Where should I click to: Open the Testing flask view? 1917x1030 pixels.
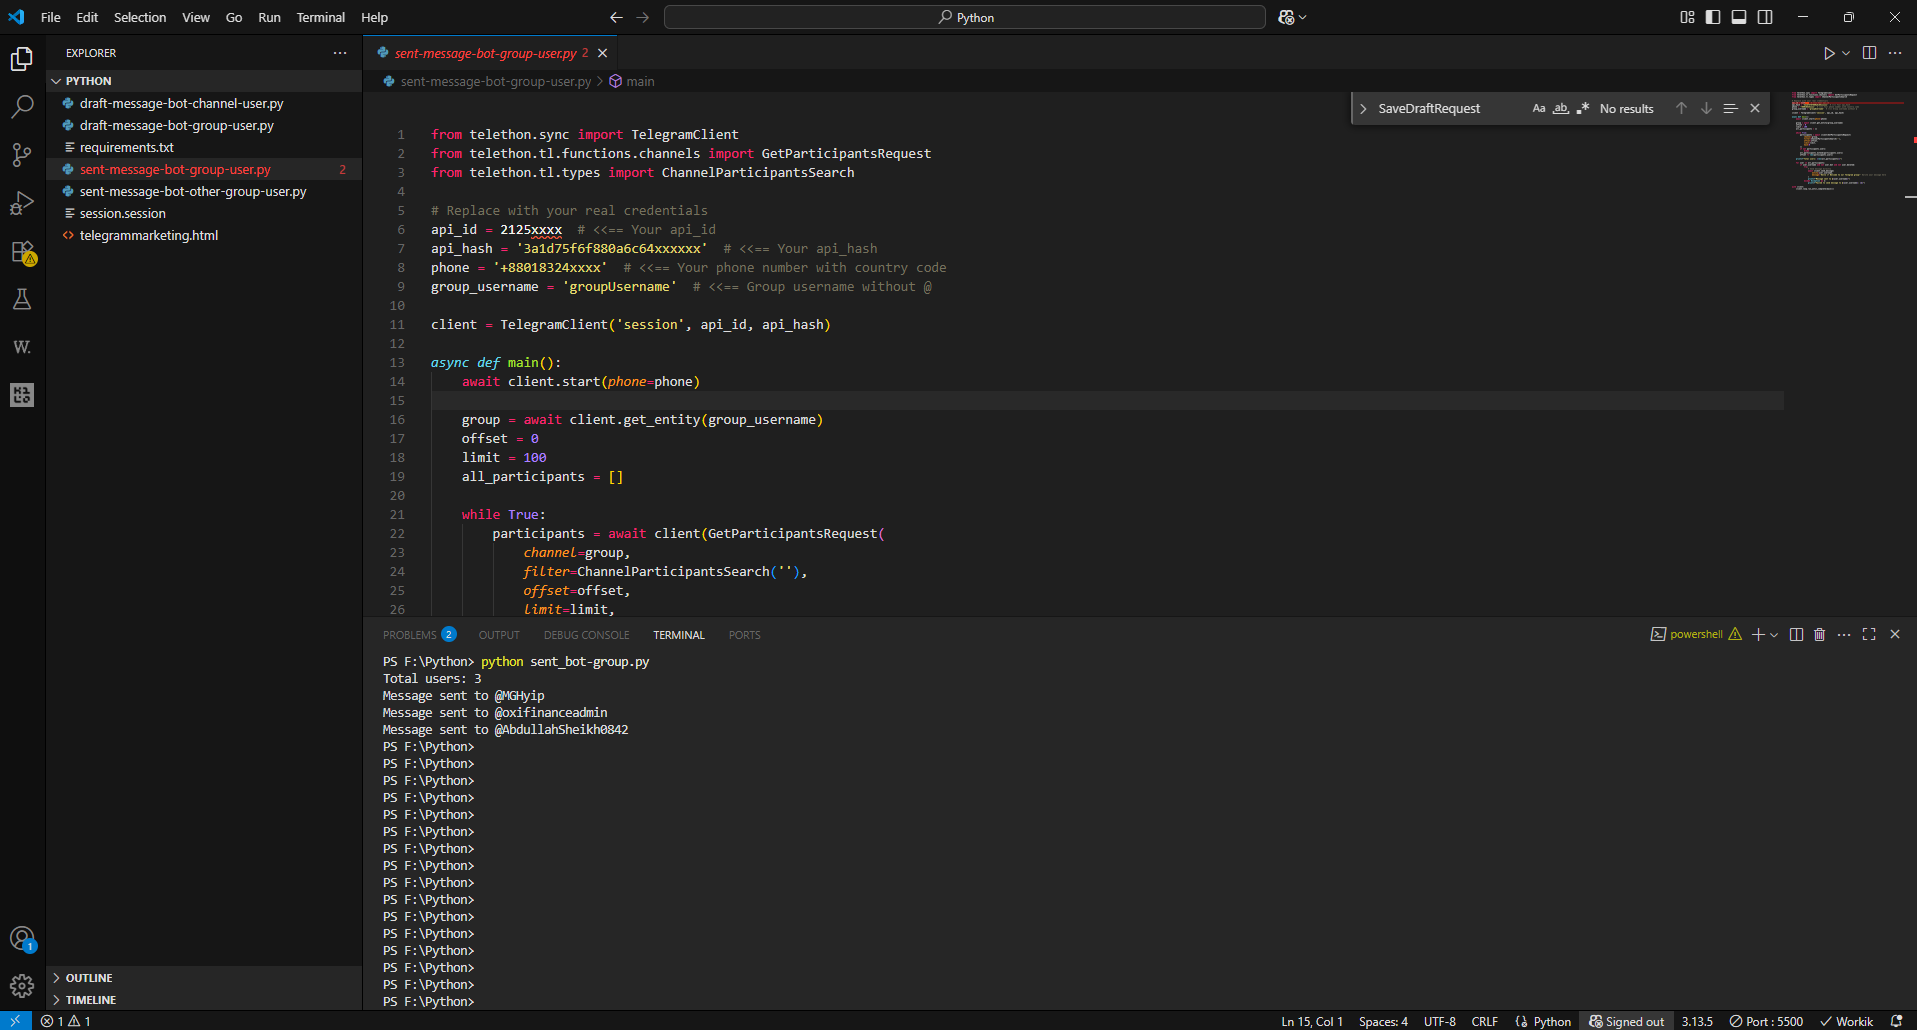pyautogui.click(x=22, y=299)
